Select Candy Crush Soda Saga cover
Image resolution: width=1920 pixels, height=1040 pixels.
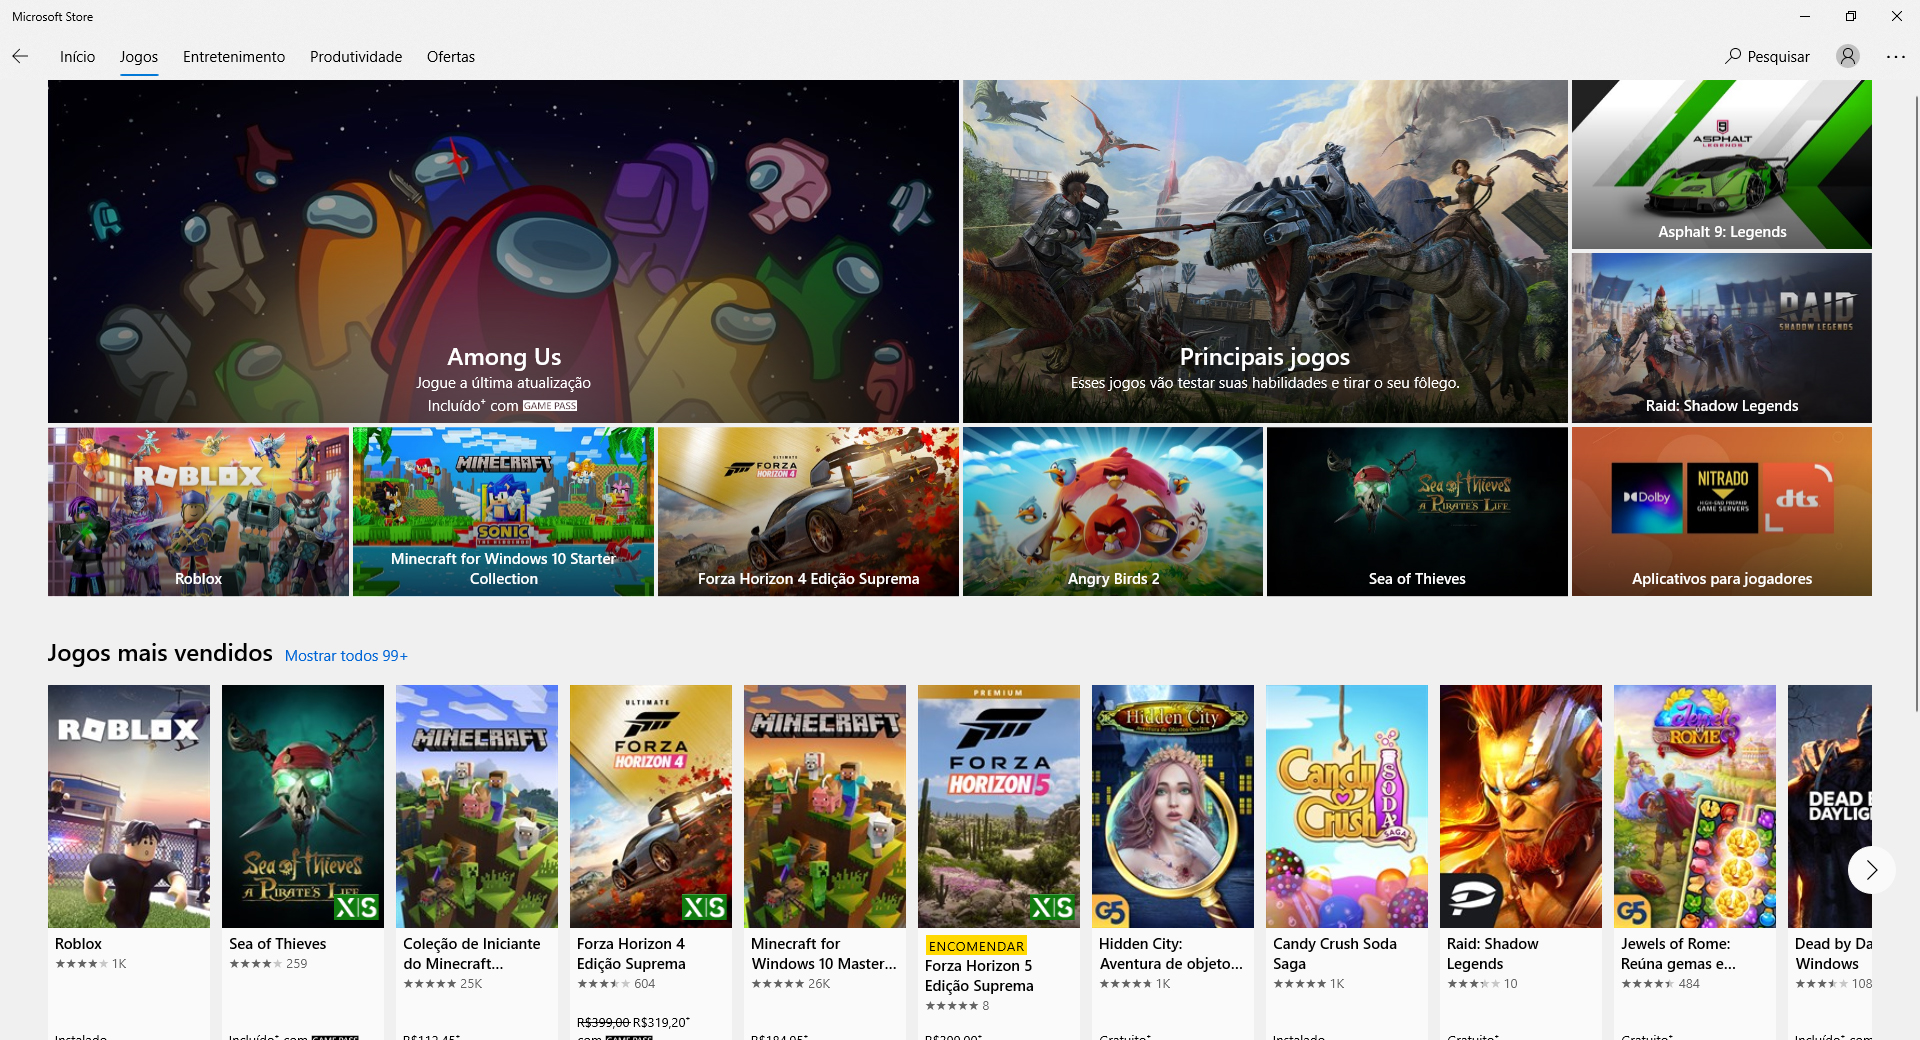click(1347, 806)
